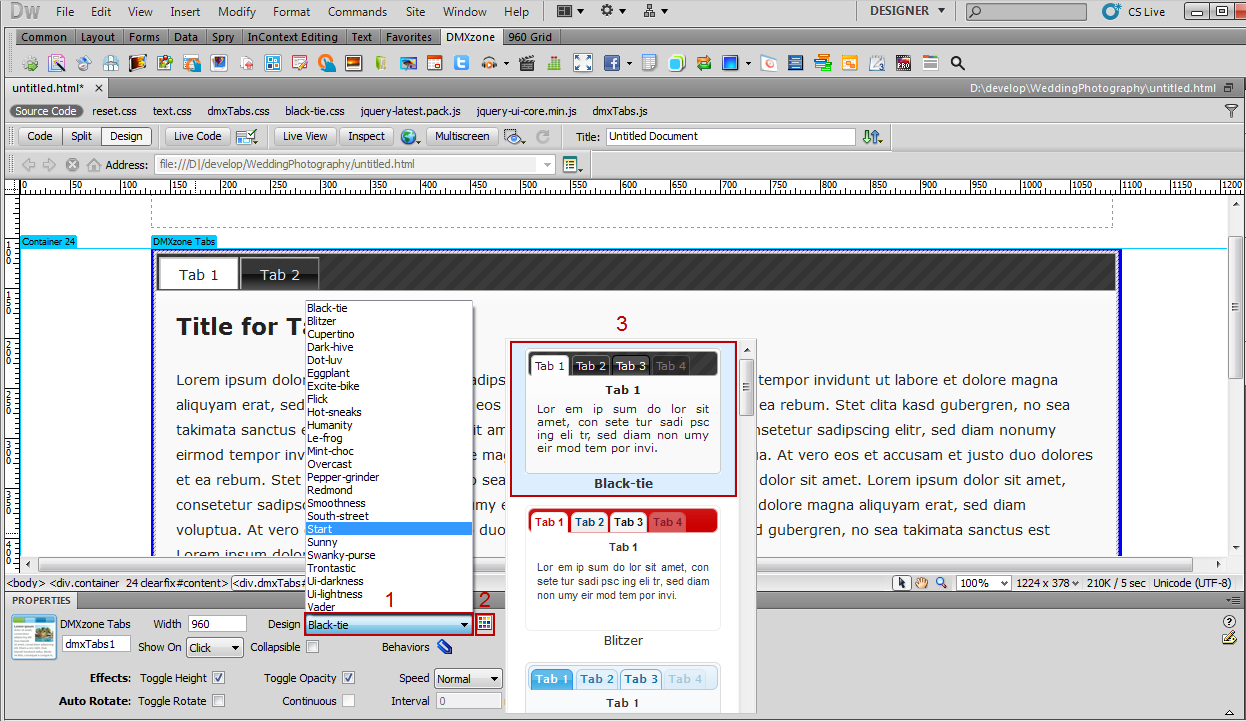The image size is (1246, 721).
Task: Click the Live Code options icon
Action: [246, 136]
